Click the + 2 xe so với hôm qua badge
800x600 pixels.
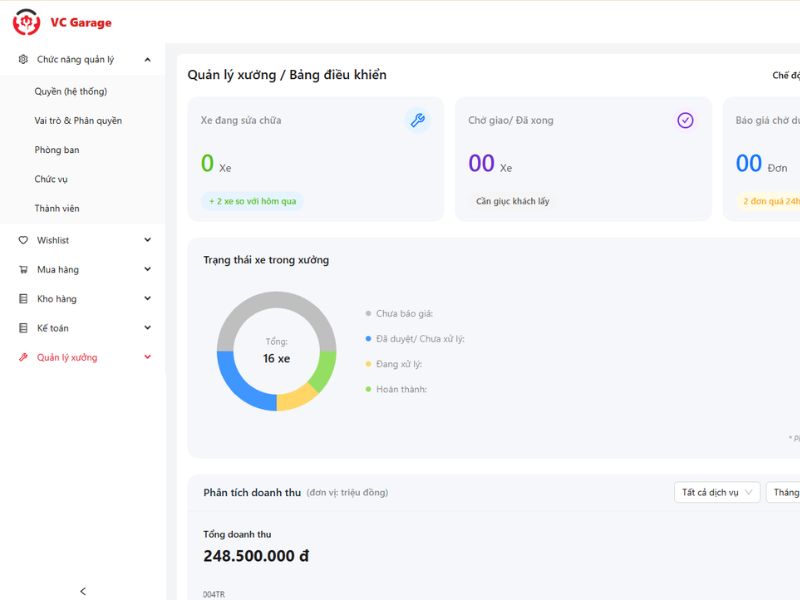click(253, 201)
